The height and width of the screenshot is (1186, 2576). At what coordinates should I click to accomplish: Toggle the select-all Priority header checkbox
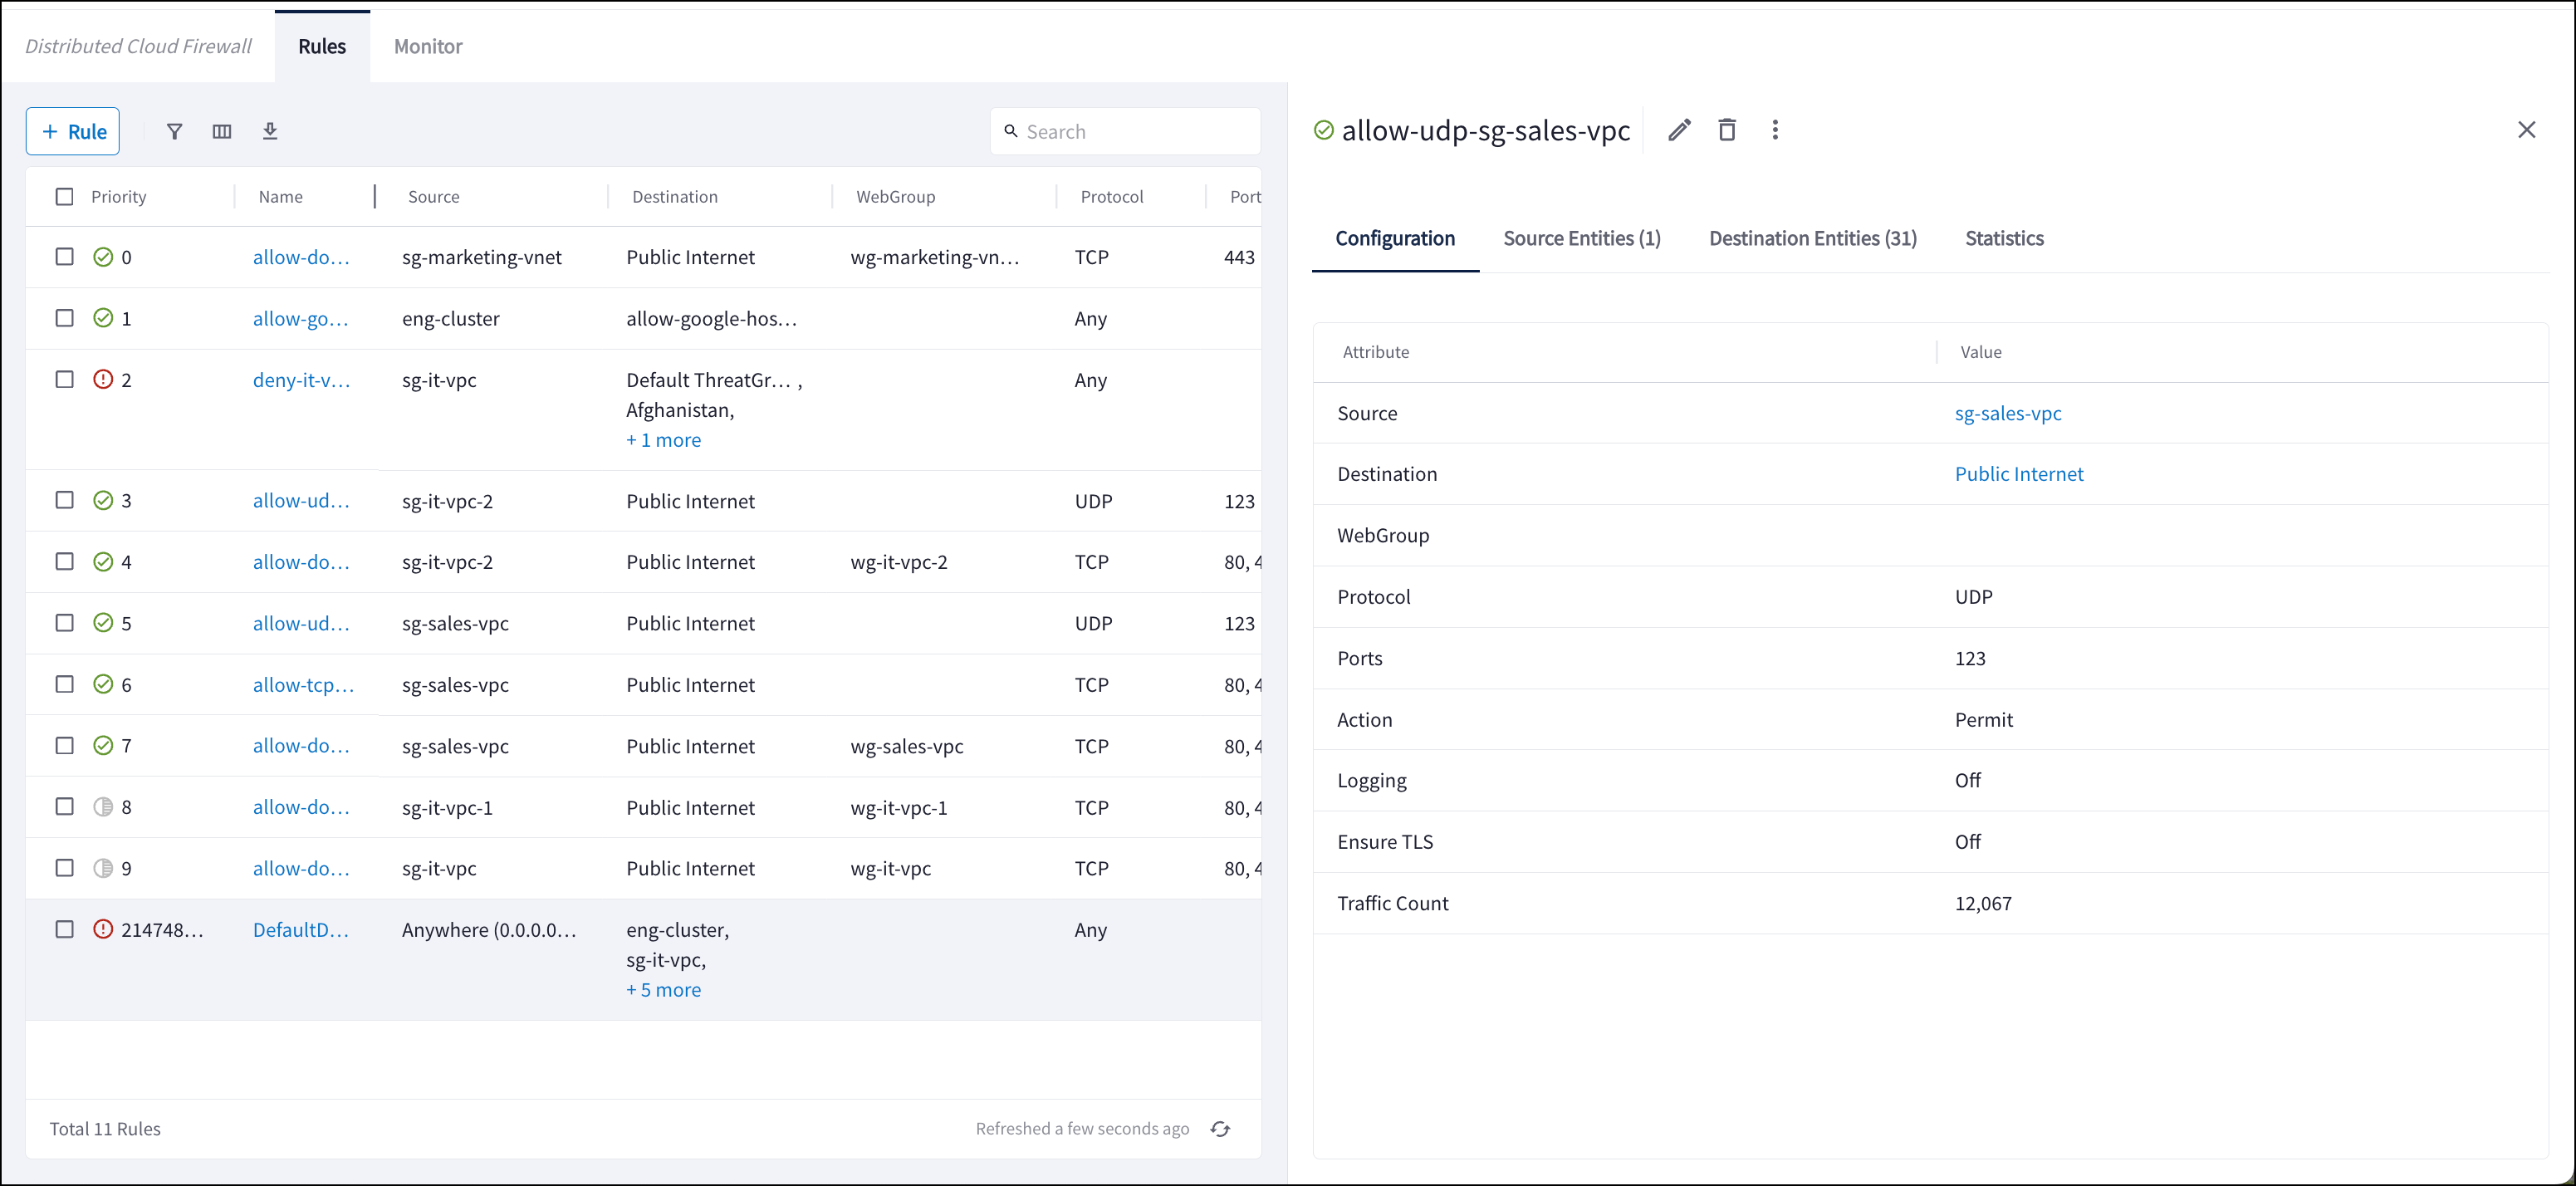(x=65, y=197)
